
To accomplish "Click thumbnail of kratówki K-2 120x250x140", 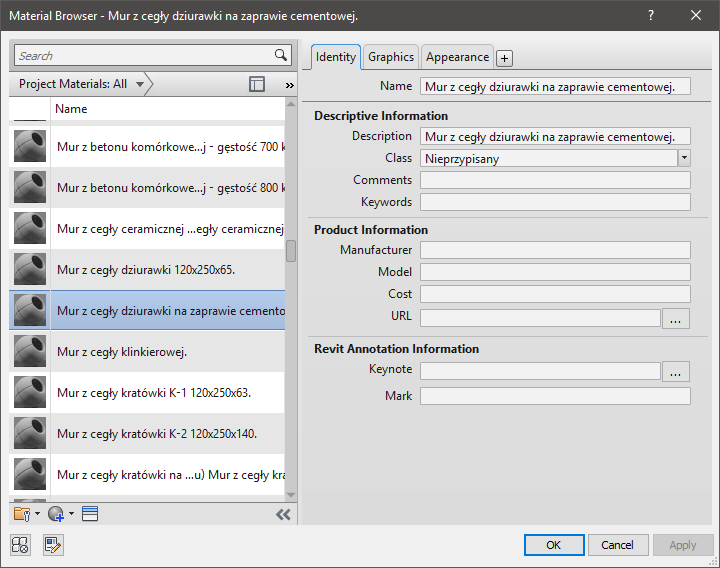I will click(x=30, y=433).
